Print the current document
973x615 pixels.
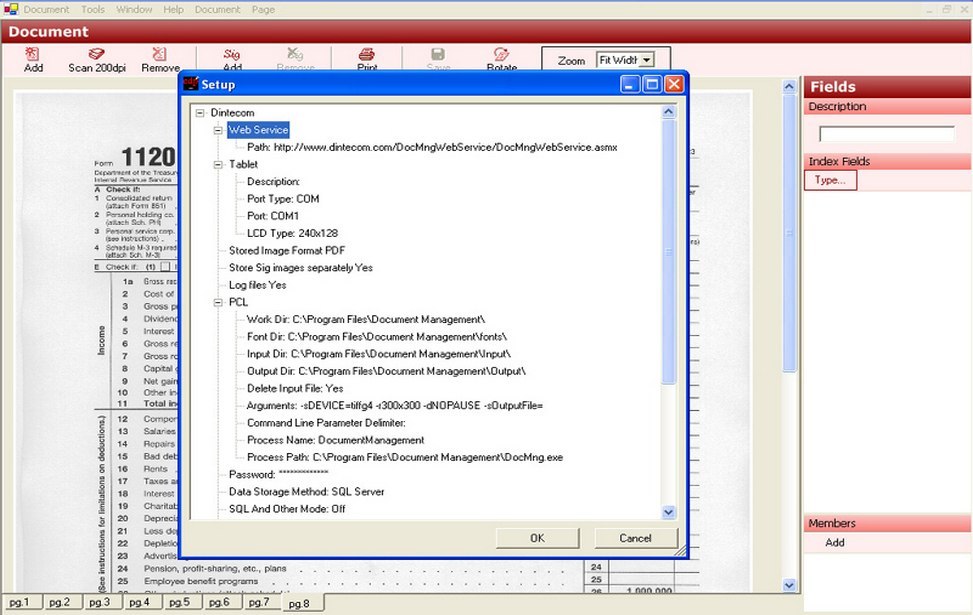point(366,60)
